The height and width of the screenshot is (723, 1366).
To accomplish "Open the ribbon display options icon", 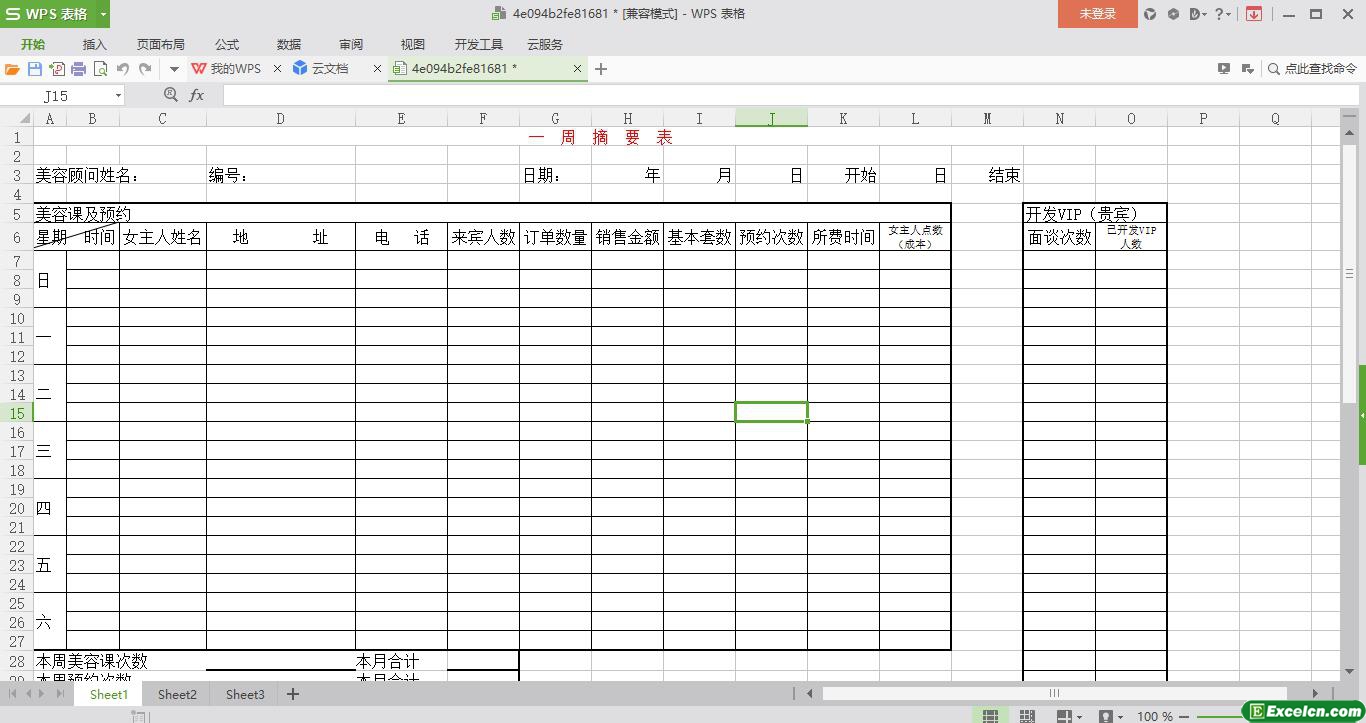I will [x=1247, y=69].
